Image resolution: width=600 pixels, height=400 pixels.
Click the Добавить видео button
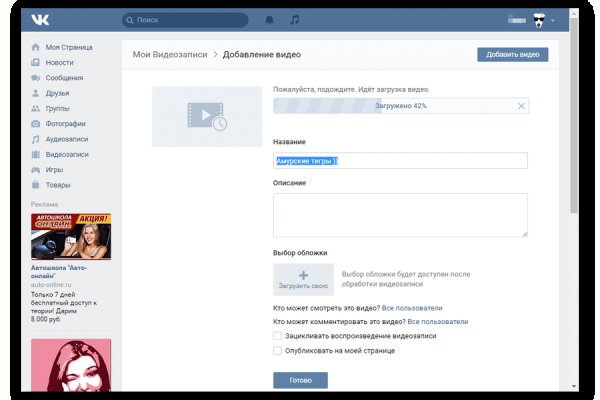click(x=512, y=54)
